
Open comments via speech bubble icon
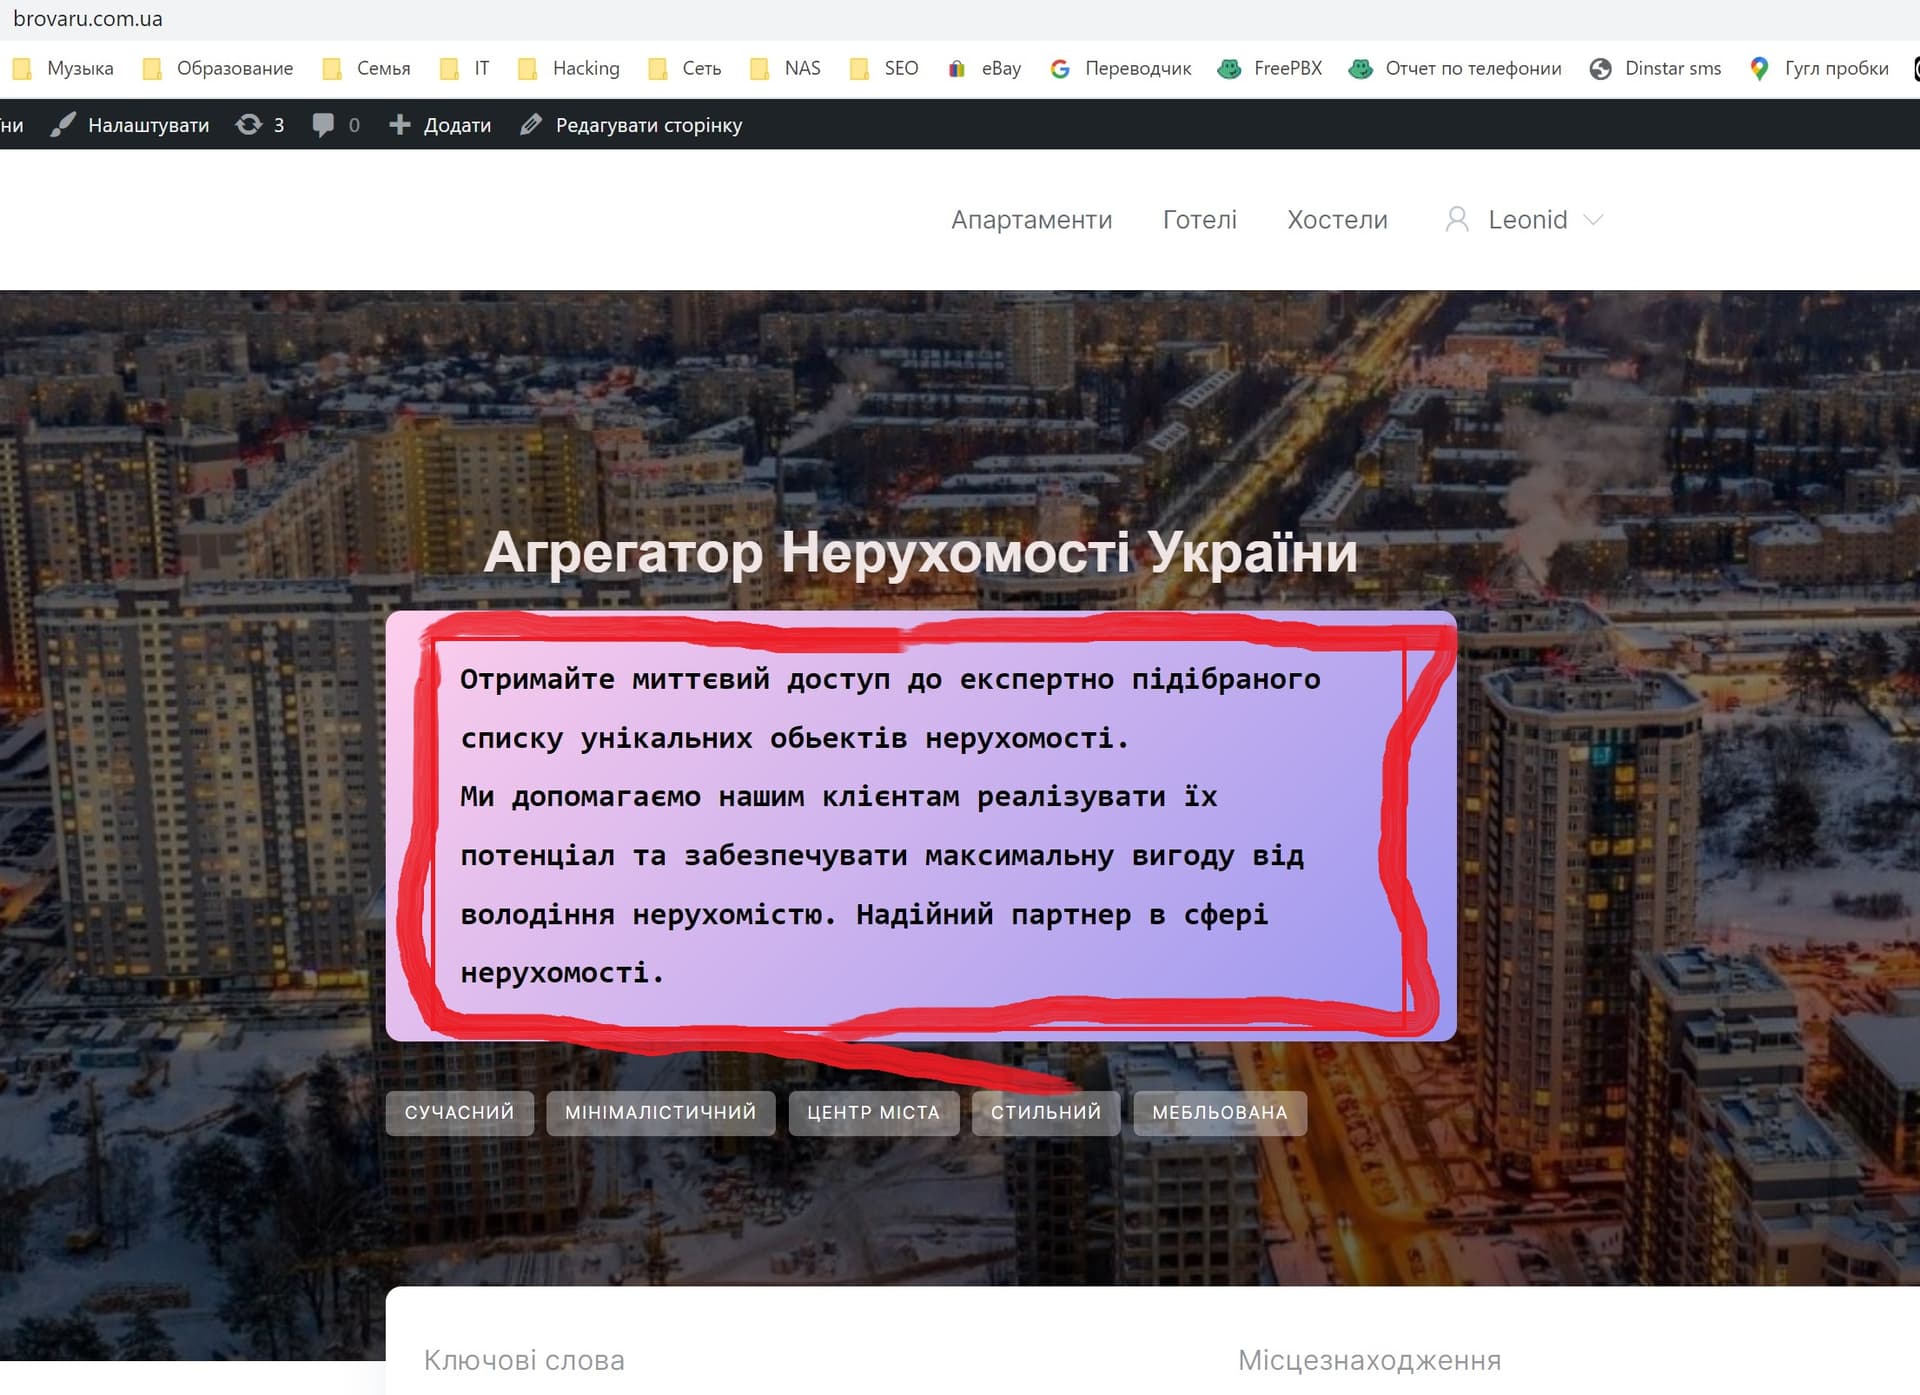tap(323, 125)
